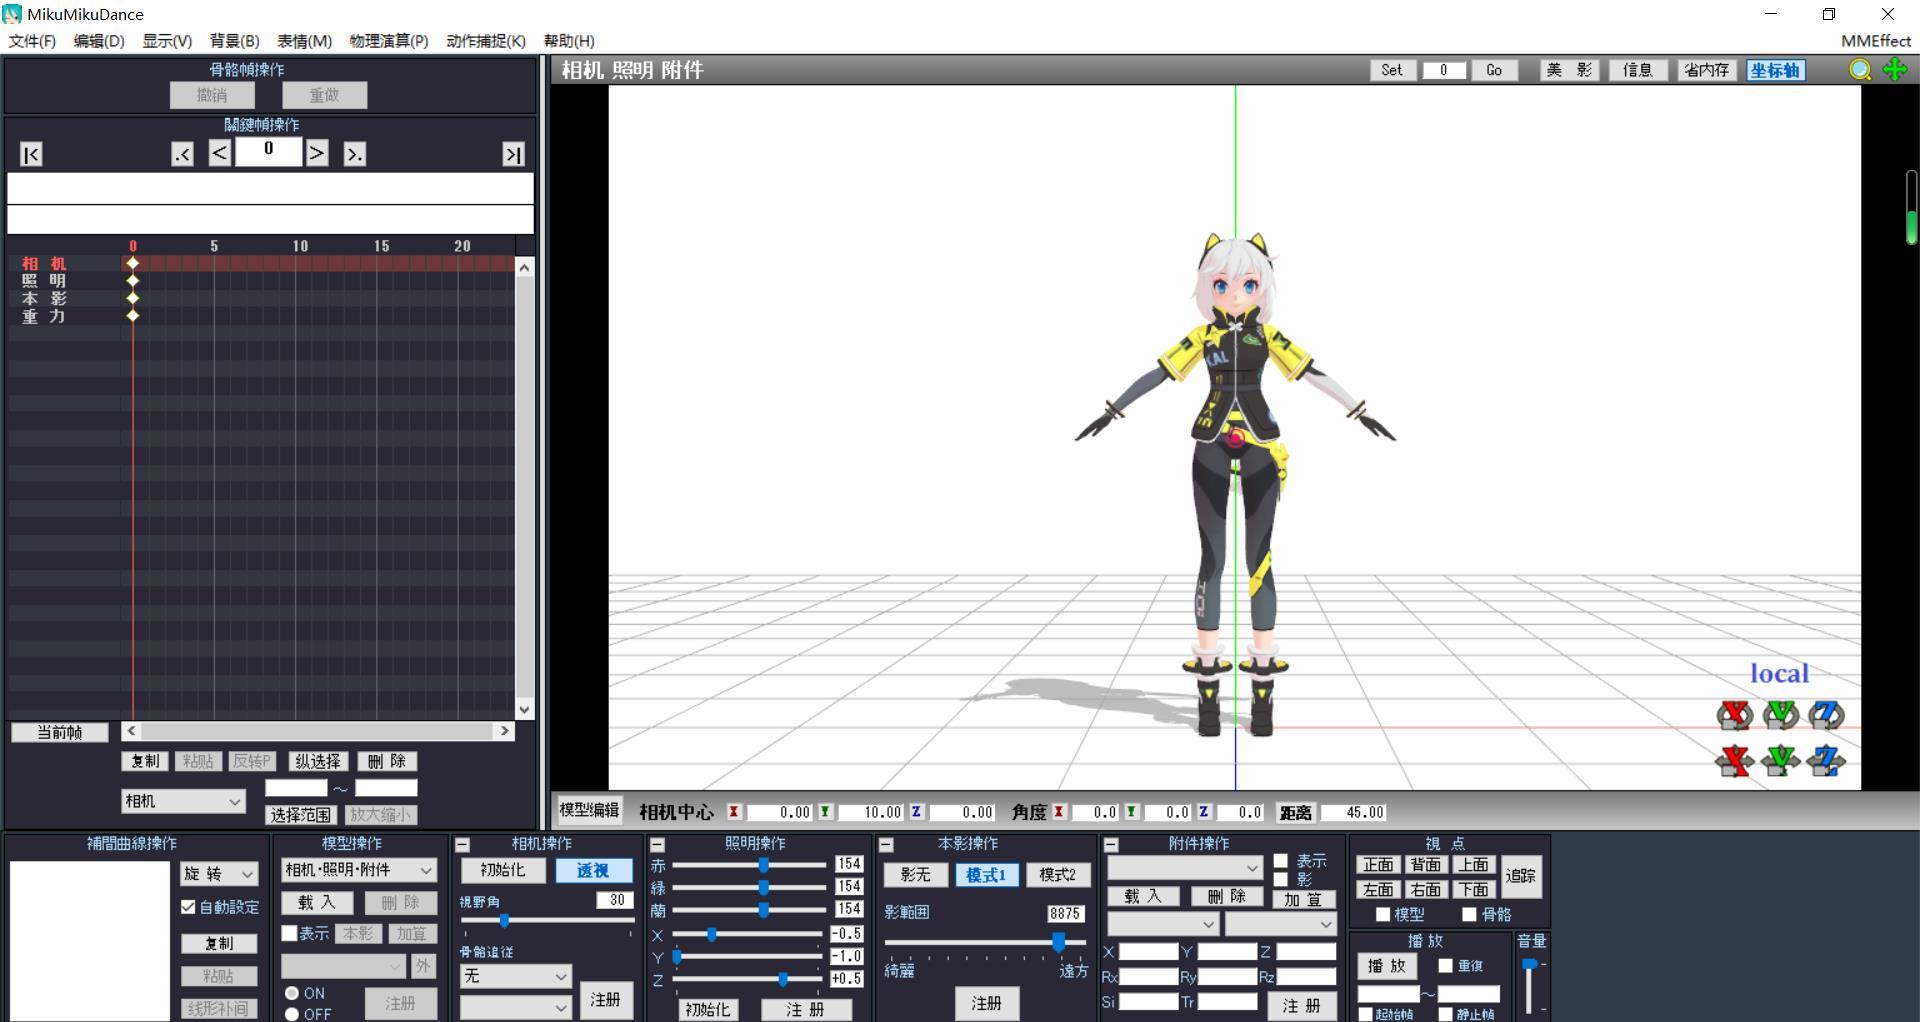Open the 骨骼追従 dropdown showing 无
Screen dimensions: 1920x1022
pos(515,976)
